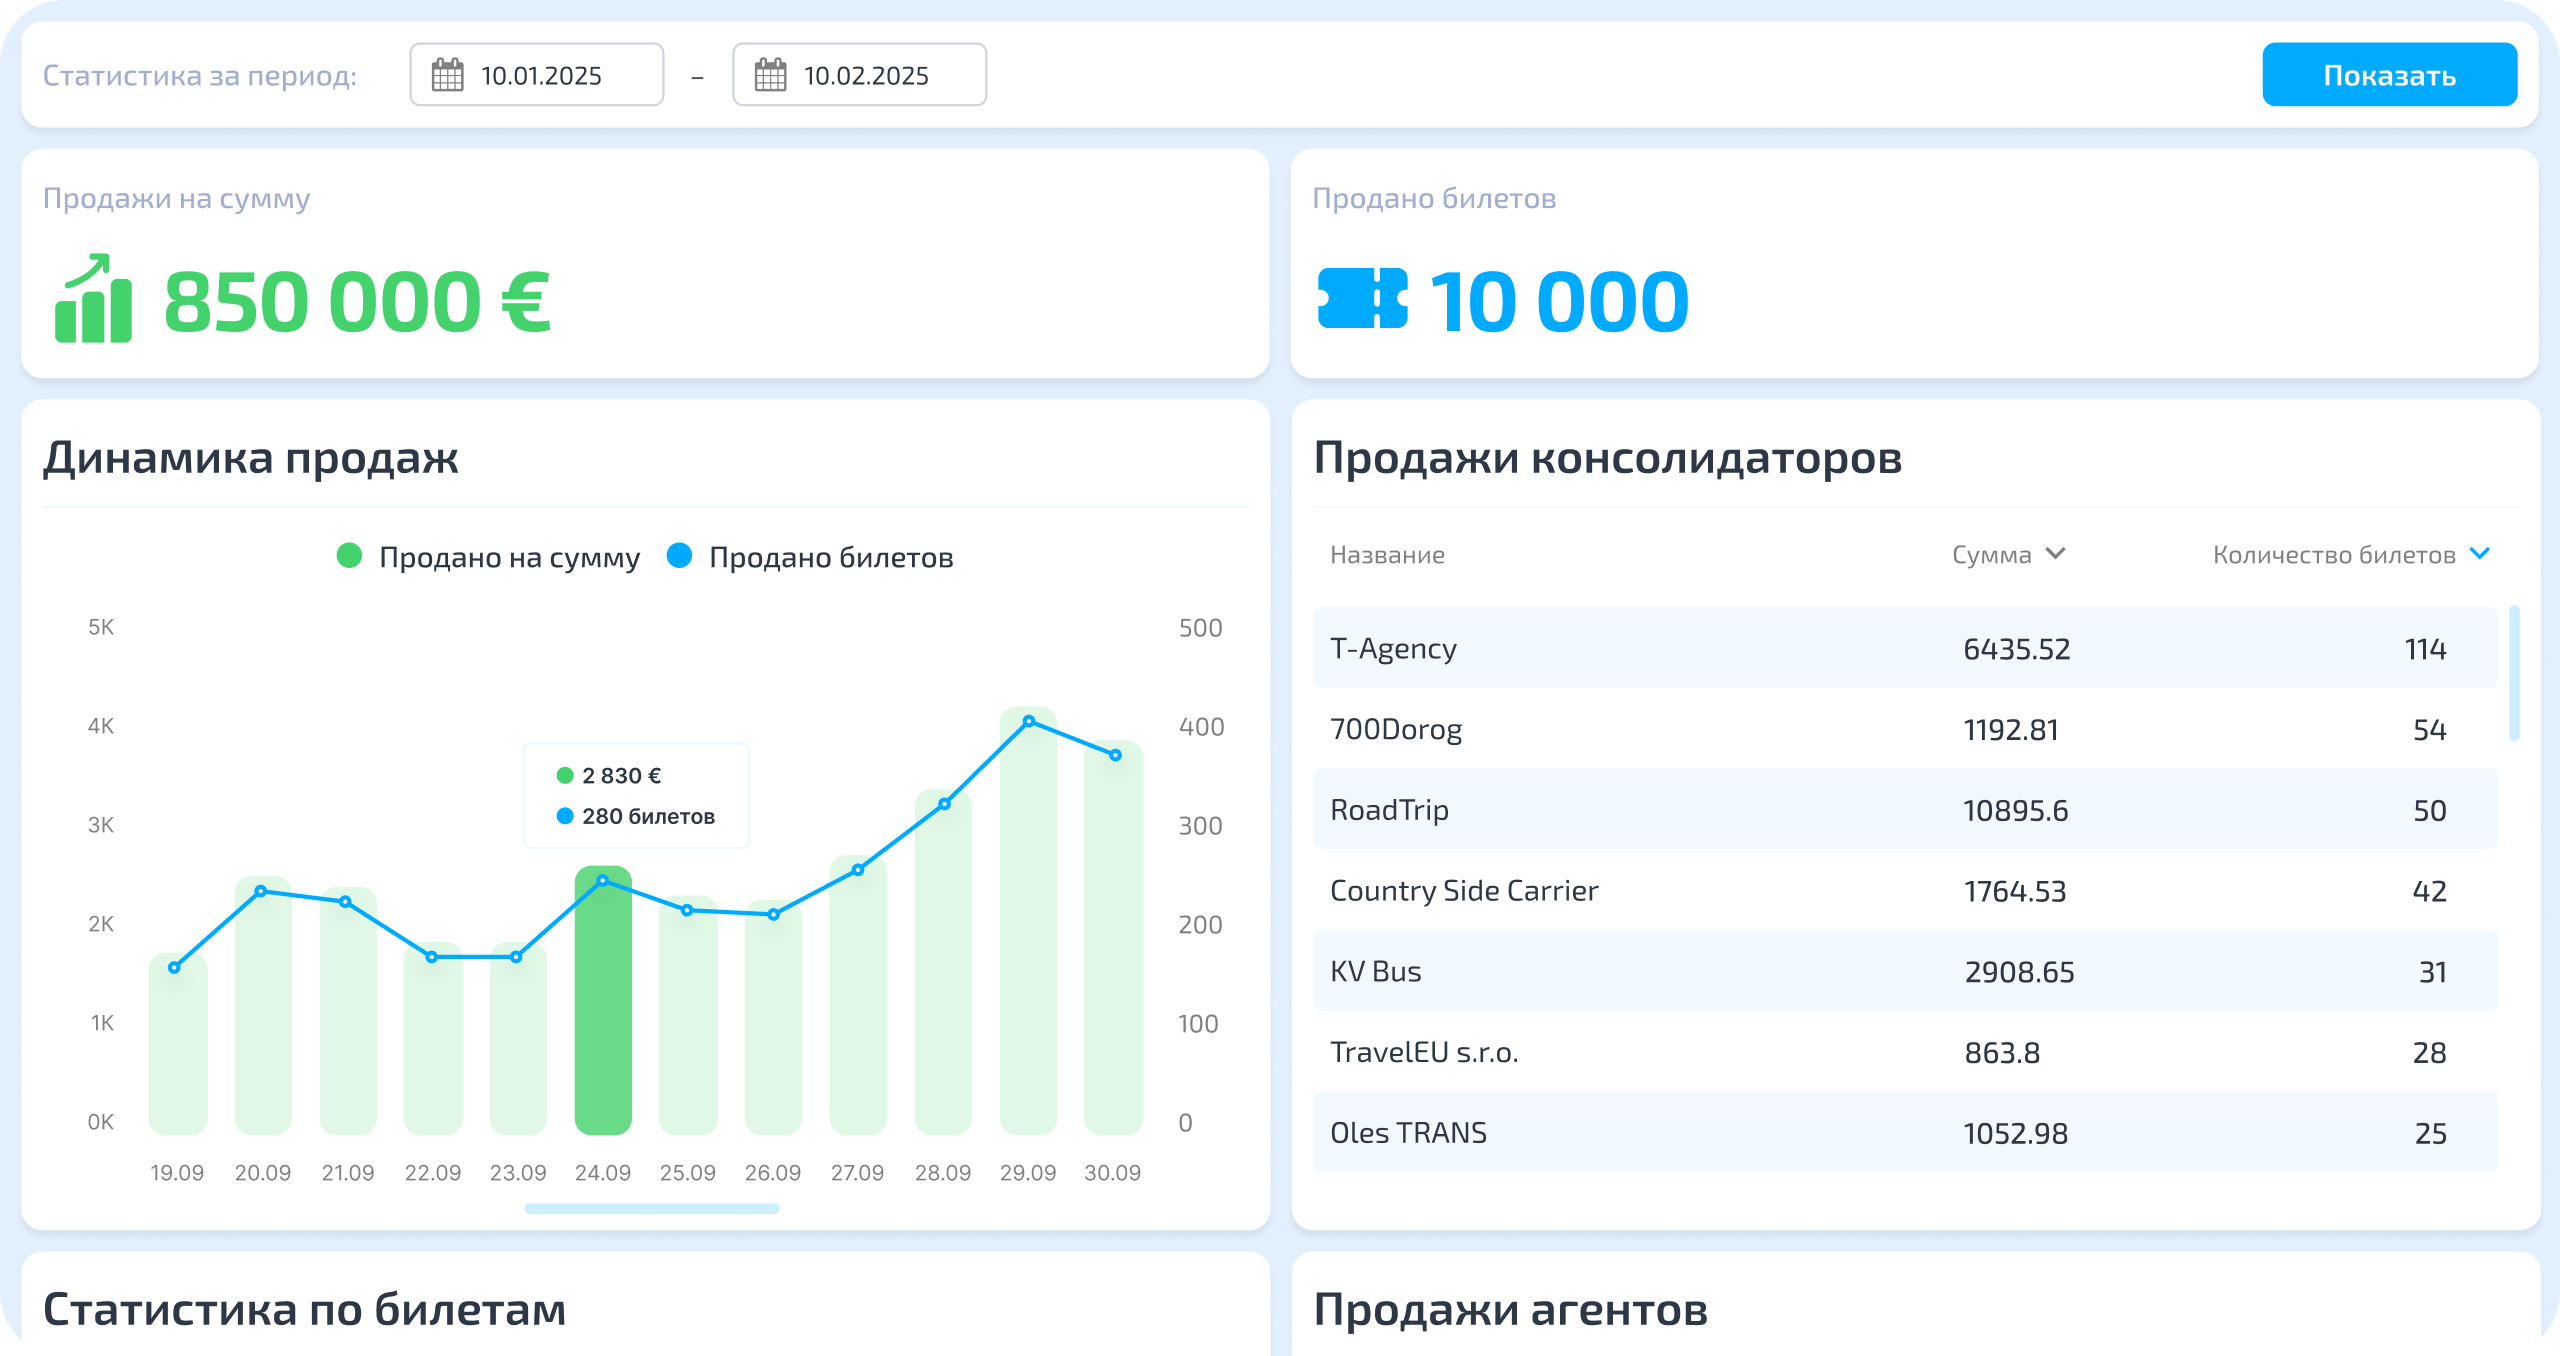Click the blue ticket icon
The height and width of the screenshot is (1356, 2560).
tap(1362, 299)
